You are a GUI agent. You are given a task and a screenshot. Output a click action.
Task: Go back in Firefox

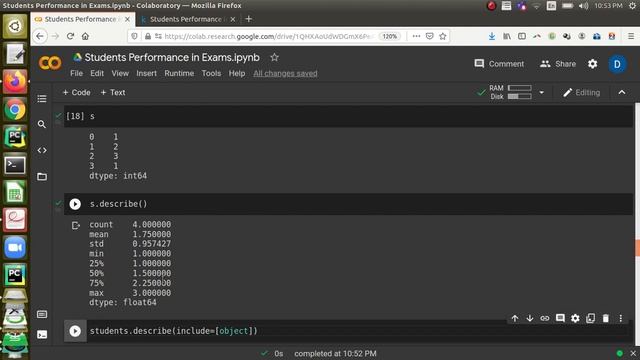tap(40, 36)
